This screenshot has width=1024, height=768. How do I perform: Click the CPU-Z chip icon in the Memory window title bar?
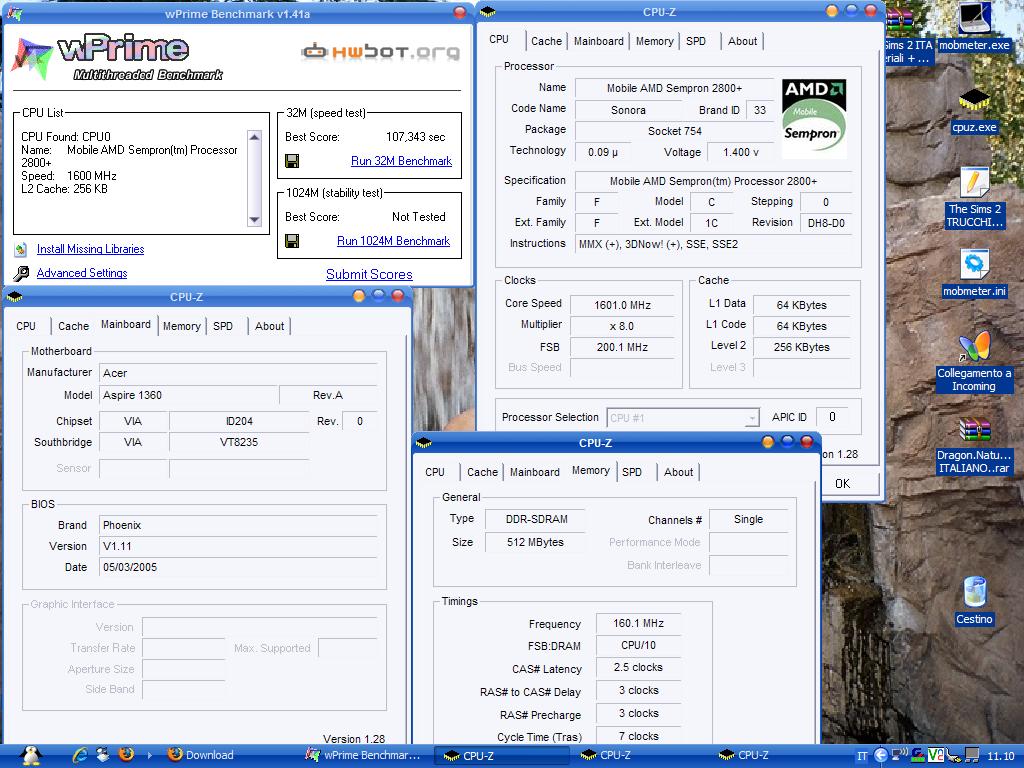pyautogui.click(x=423, y=443)
